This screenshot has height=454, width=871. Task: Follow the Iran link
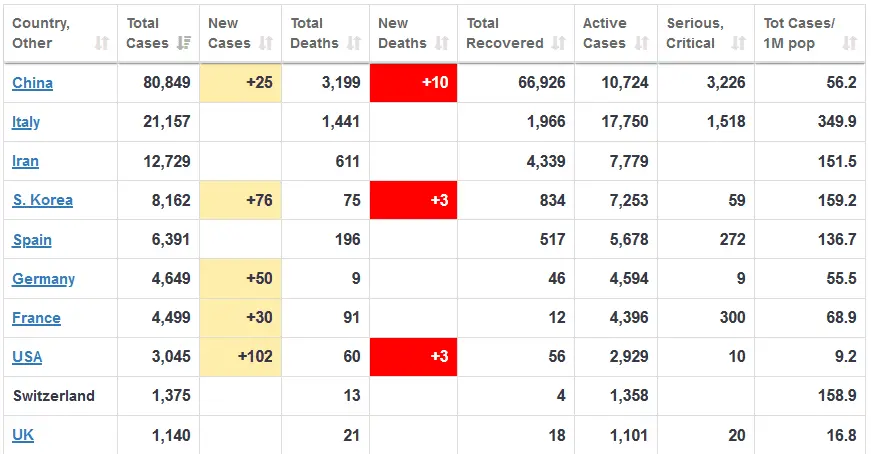(25, 161)
